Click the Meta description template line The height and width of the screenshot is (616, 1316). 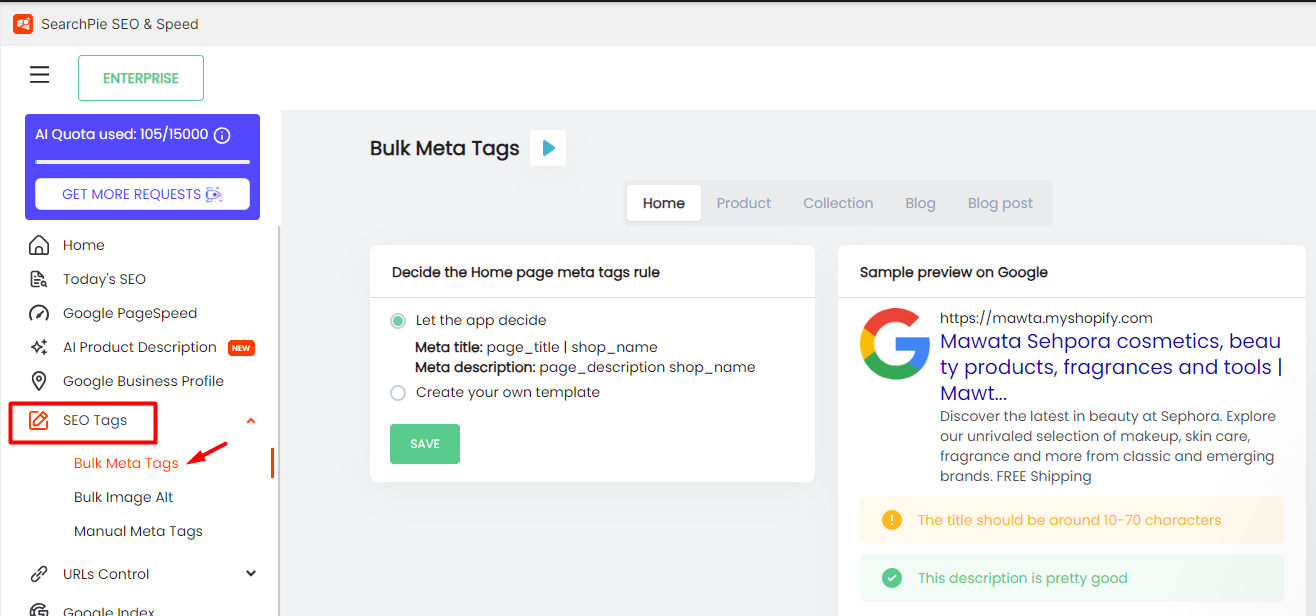(x=585, y=367)
